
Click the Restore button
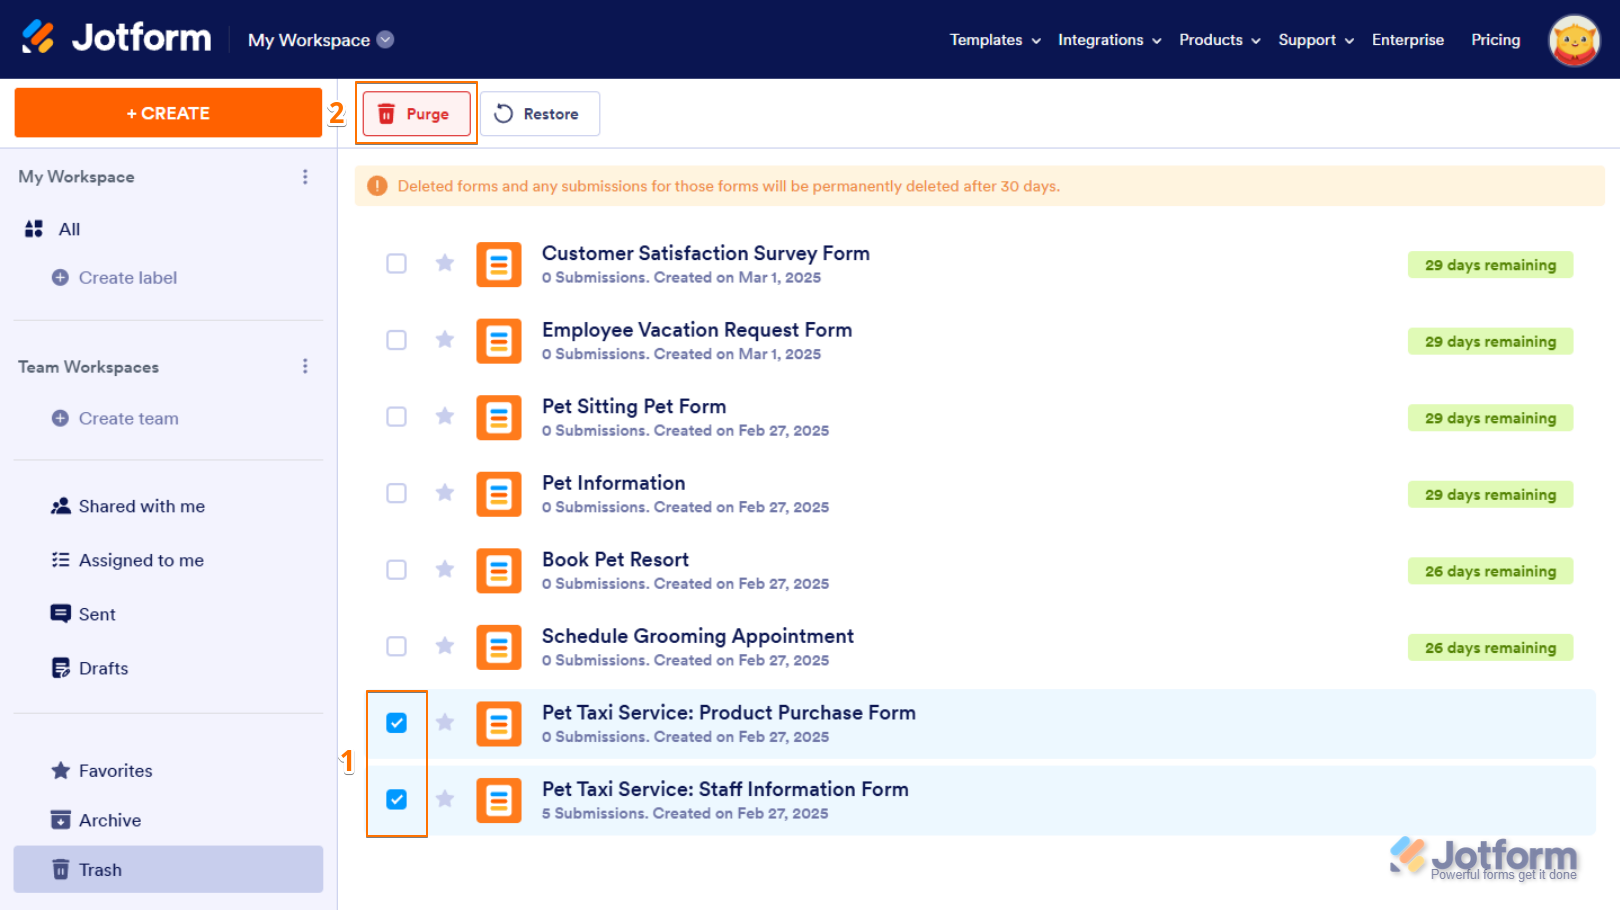pos(539,114)
